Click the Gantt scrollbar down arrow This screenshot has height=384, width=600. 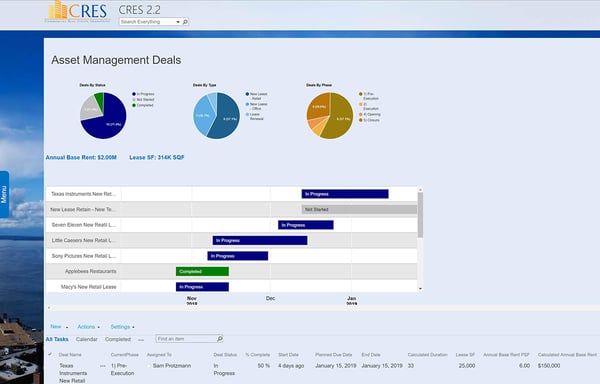click(420, 289)
